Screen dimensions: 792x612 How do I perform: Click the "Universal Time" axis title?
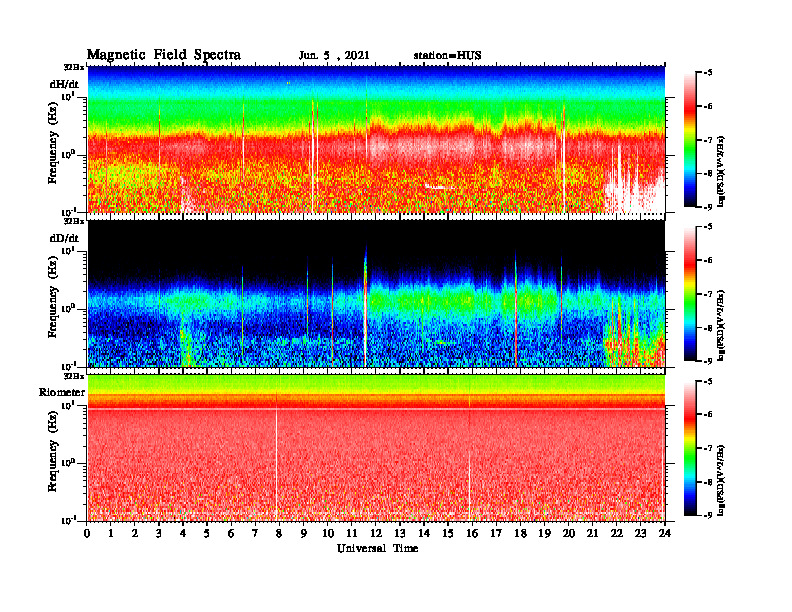tap(378, 548)
